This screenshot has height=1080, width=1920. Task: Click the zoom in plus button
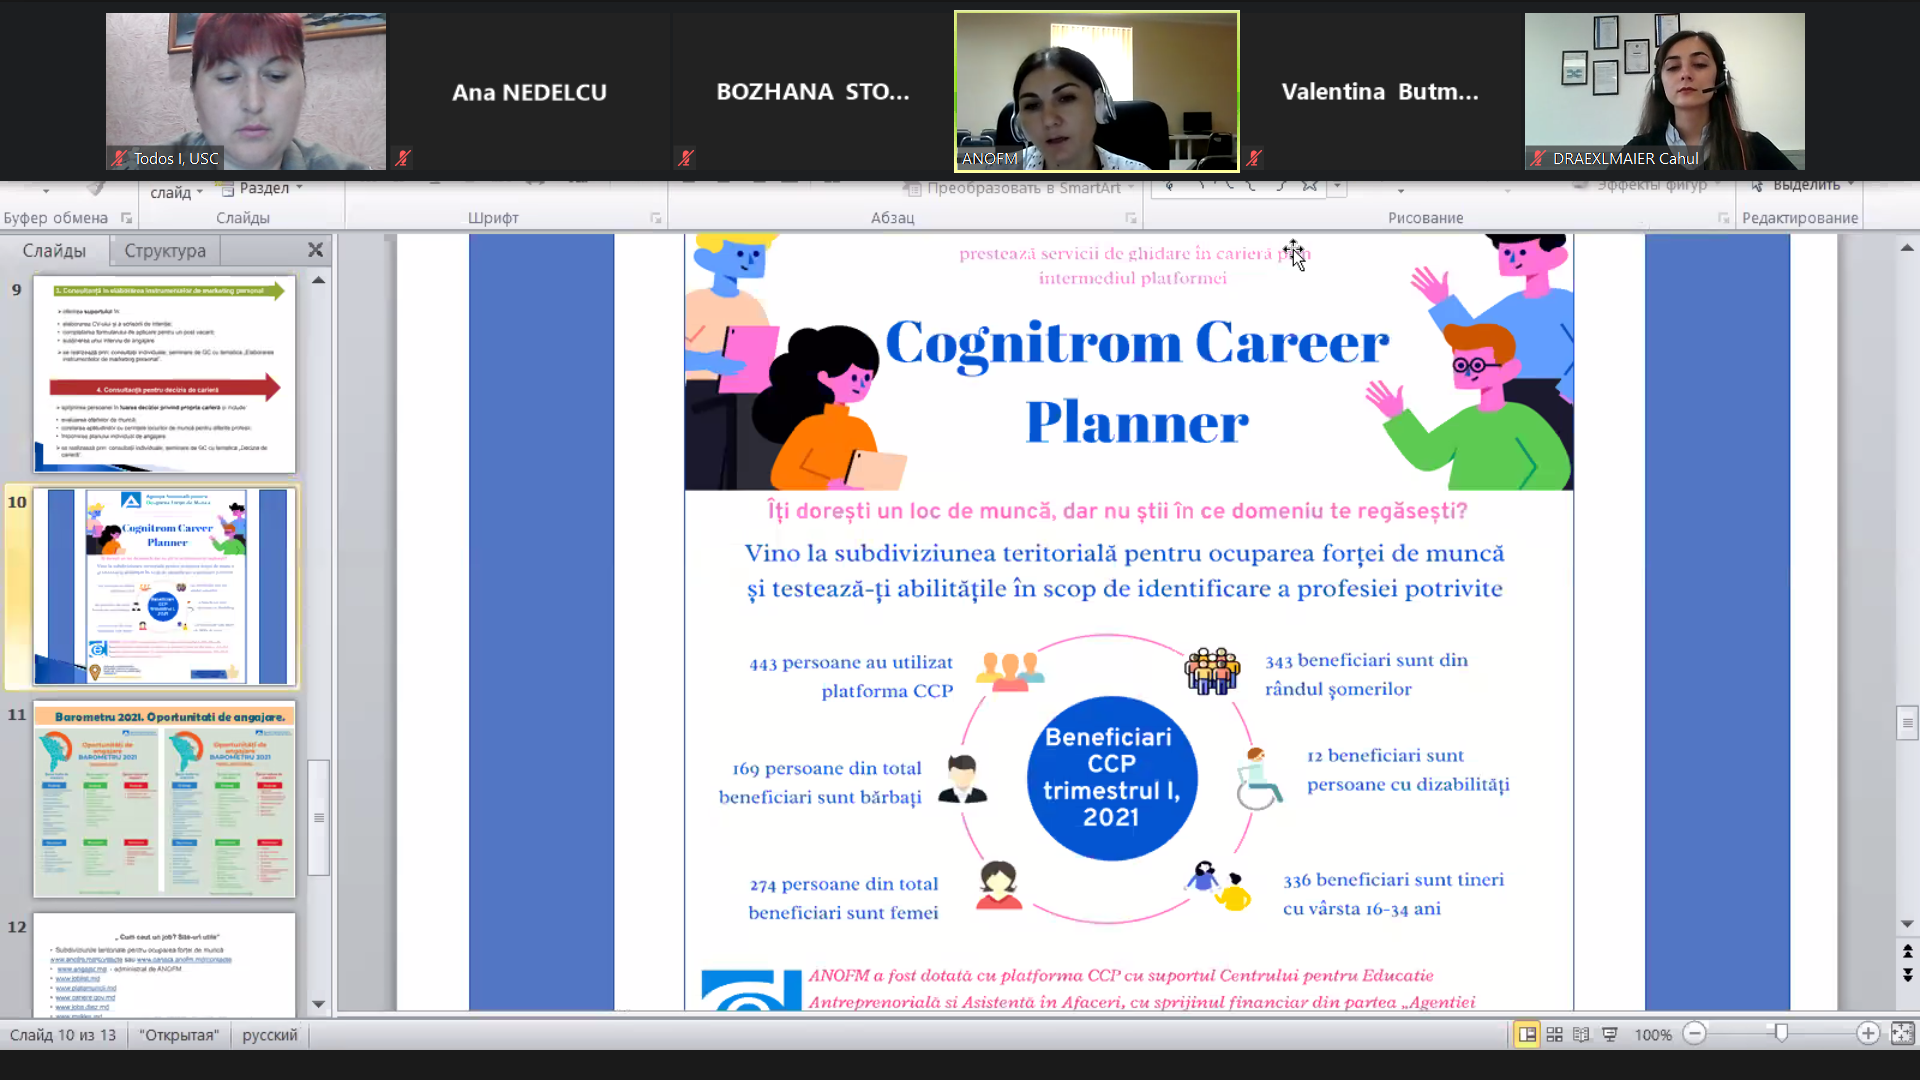1868,1034
